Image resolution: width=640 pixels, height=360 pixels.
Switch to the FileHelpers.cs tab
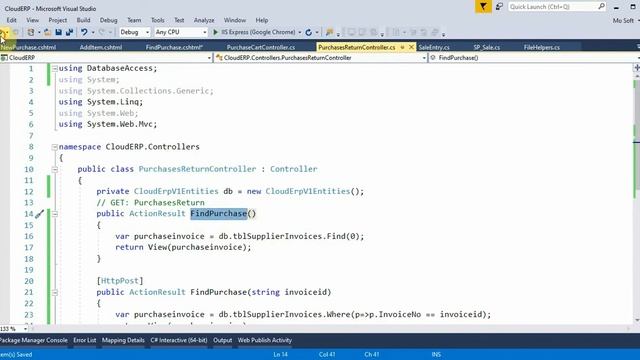(542, 47)
